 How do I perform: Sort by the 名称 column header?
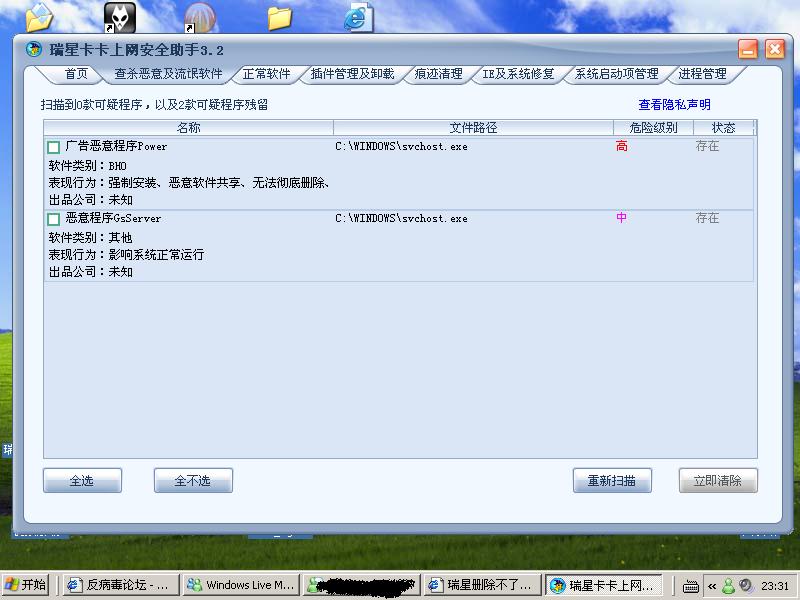click(189, 128)
